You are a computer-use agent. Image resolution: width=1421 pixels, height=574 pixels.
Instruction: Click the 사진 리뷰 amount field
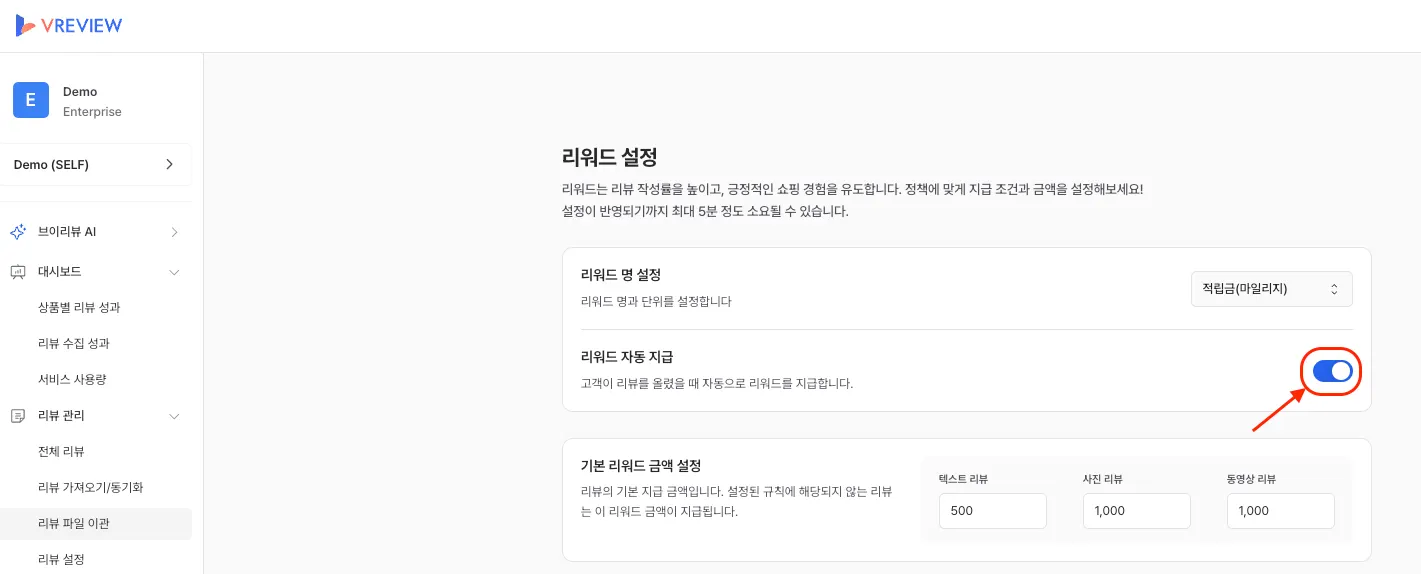1136,511
